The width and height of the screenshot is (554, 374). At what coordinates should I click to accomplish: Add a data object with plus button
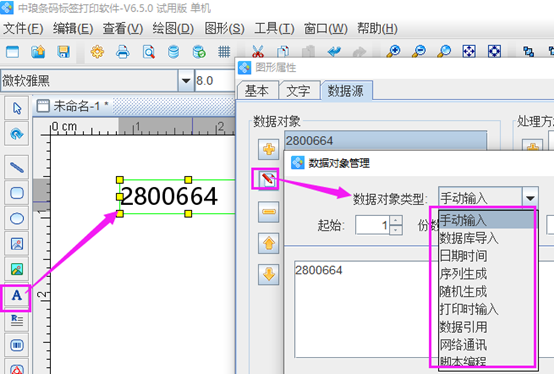click(269, 149)
